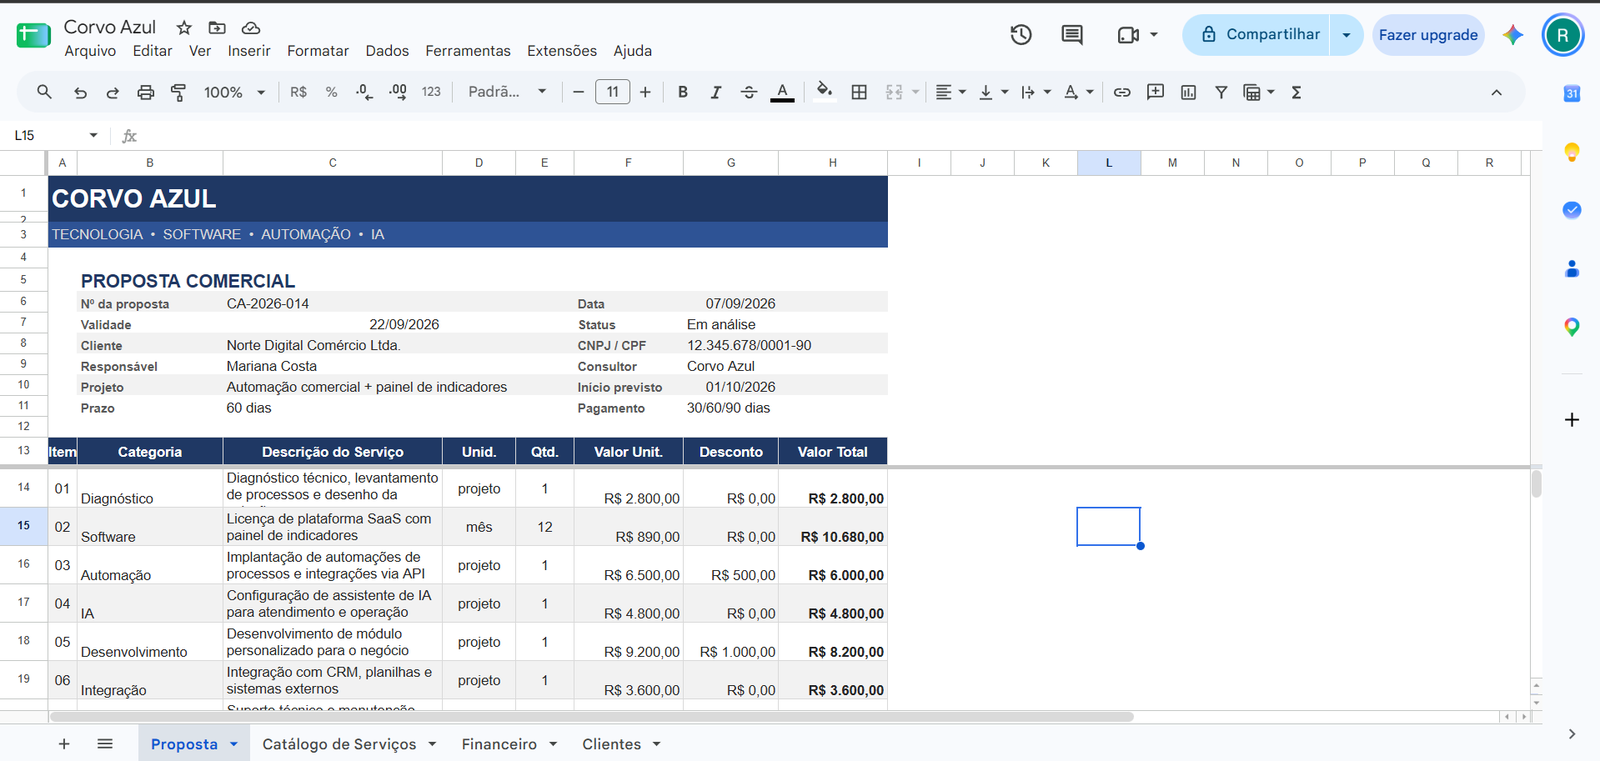
Task: Add a new sheet
Action: coord(64,744)
